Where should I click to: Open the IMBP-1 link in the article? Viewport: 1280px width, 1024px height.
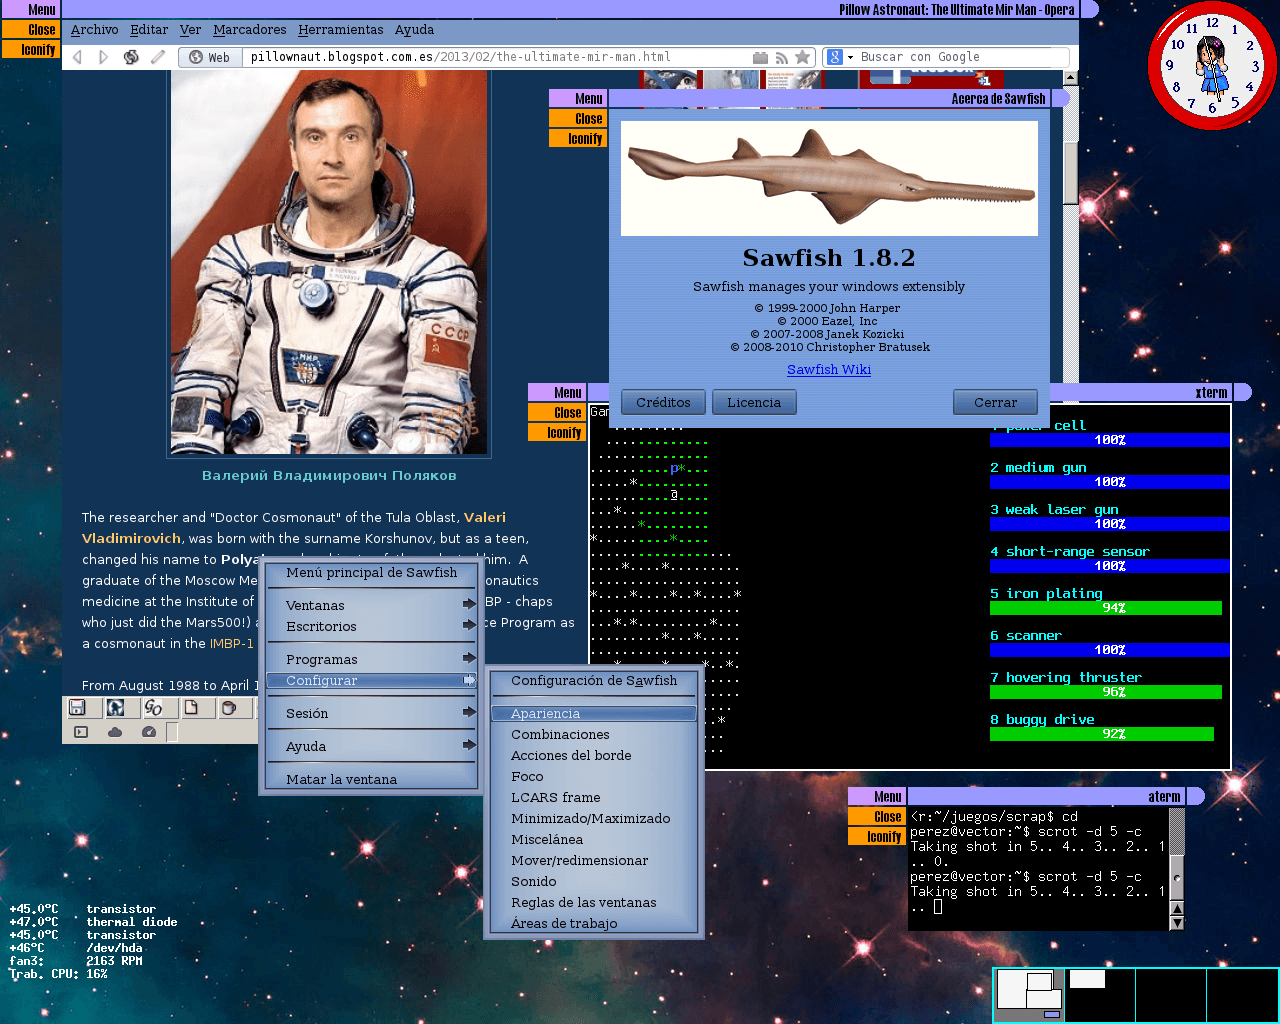[x=232, y=643]
